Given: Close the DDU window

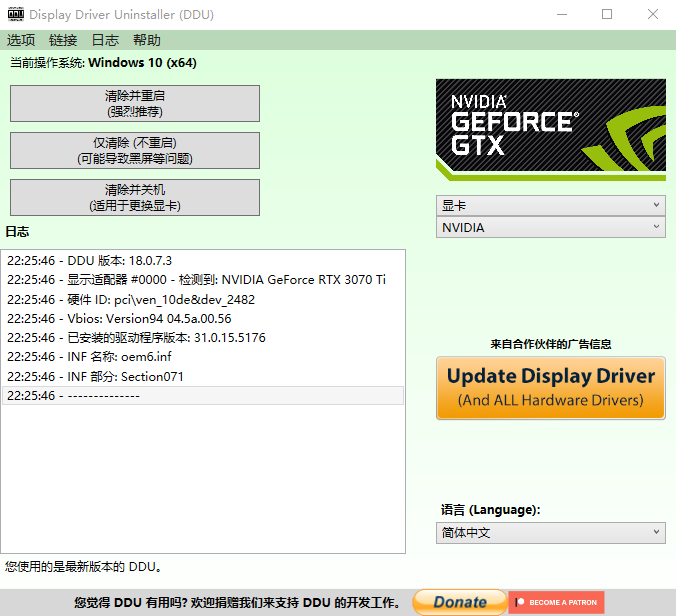Looking at the screenshot, I should click(653, 14).
